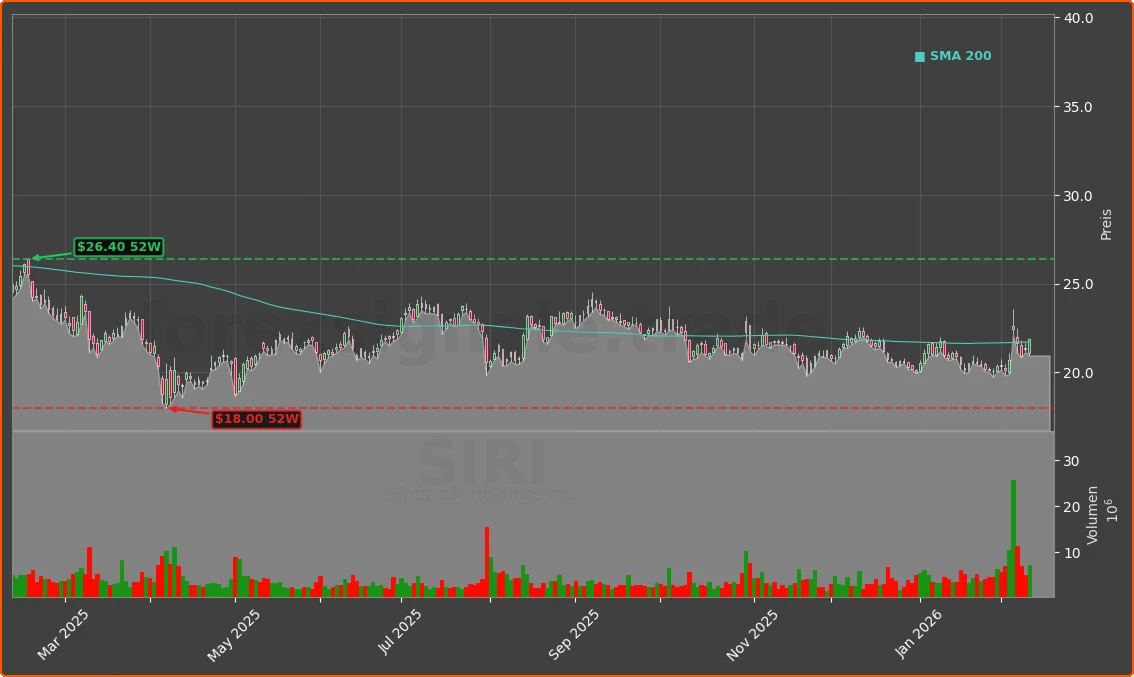Click the SMA 200 legend color swatch

pyautogui.click(x=919, y=57)
